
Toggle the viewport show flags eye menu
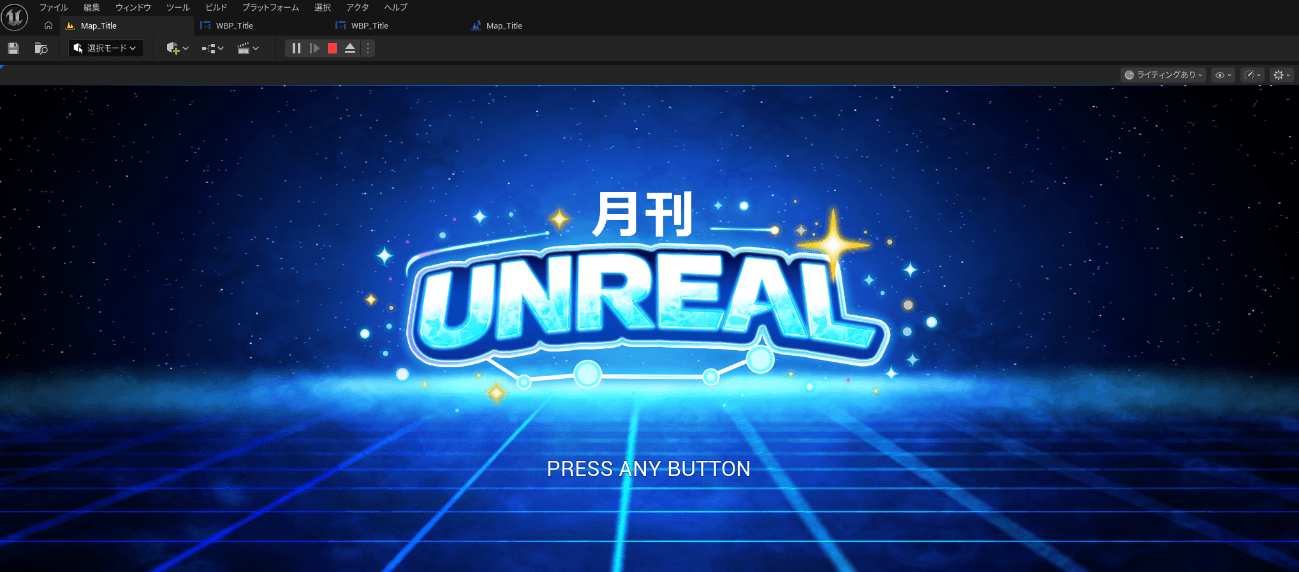[1222, 75]
